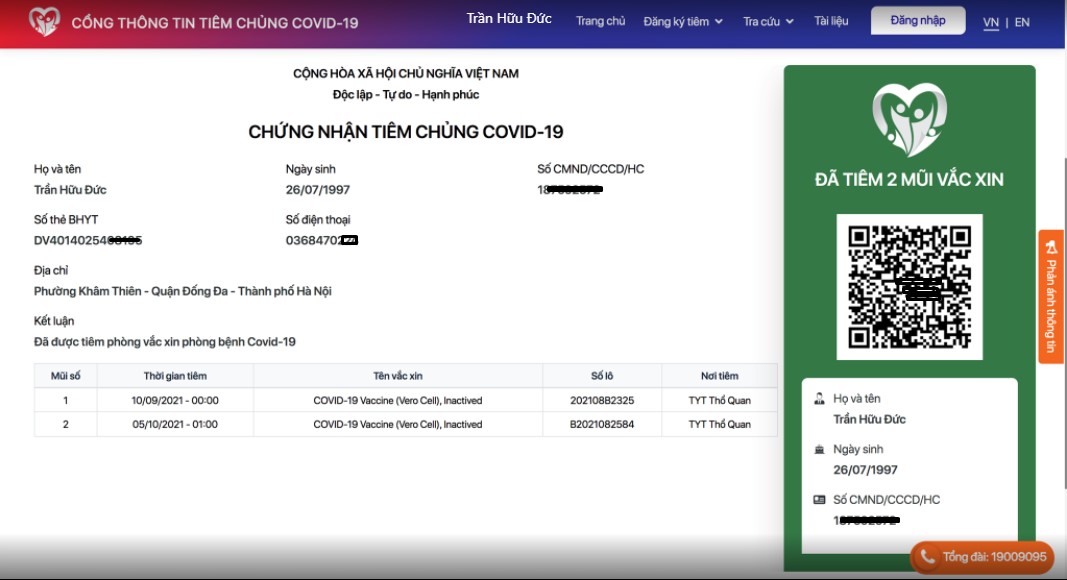Expand the Đăng ký tiêm dropdown
The height and width of the screenshot is (580, 1067).
point(683,22)
